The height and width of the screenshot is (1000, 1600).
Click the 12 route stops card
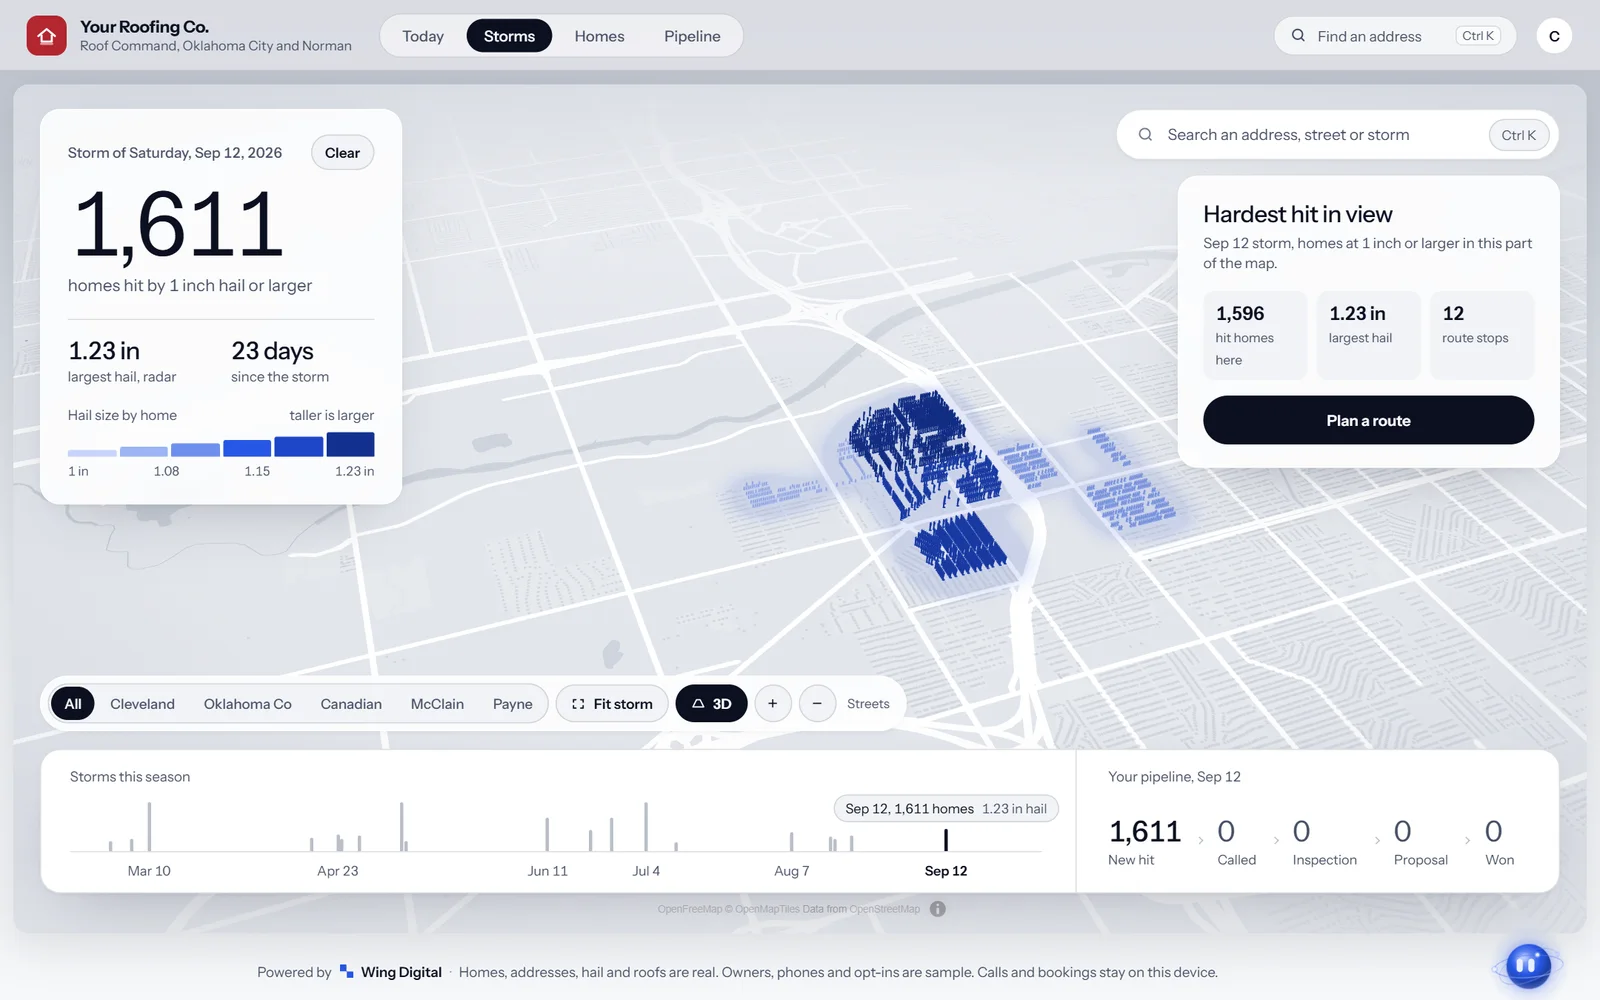[x=1482, y=335]
